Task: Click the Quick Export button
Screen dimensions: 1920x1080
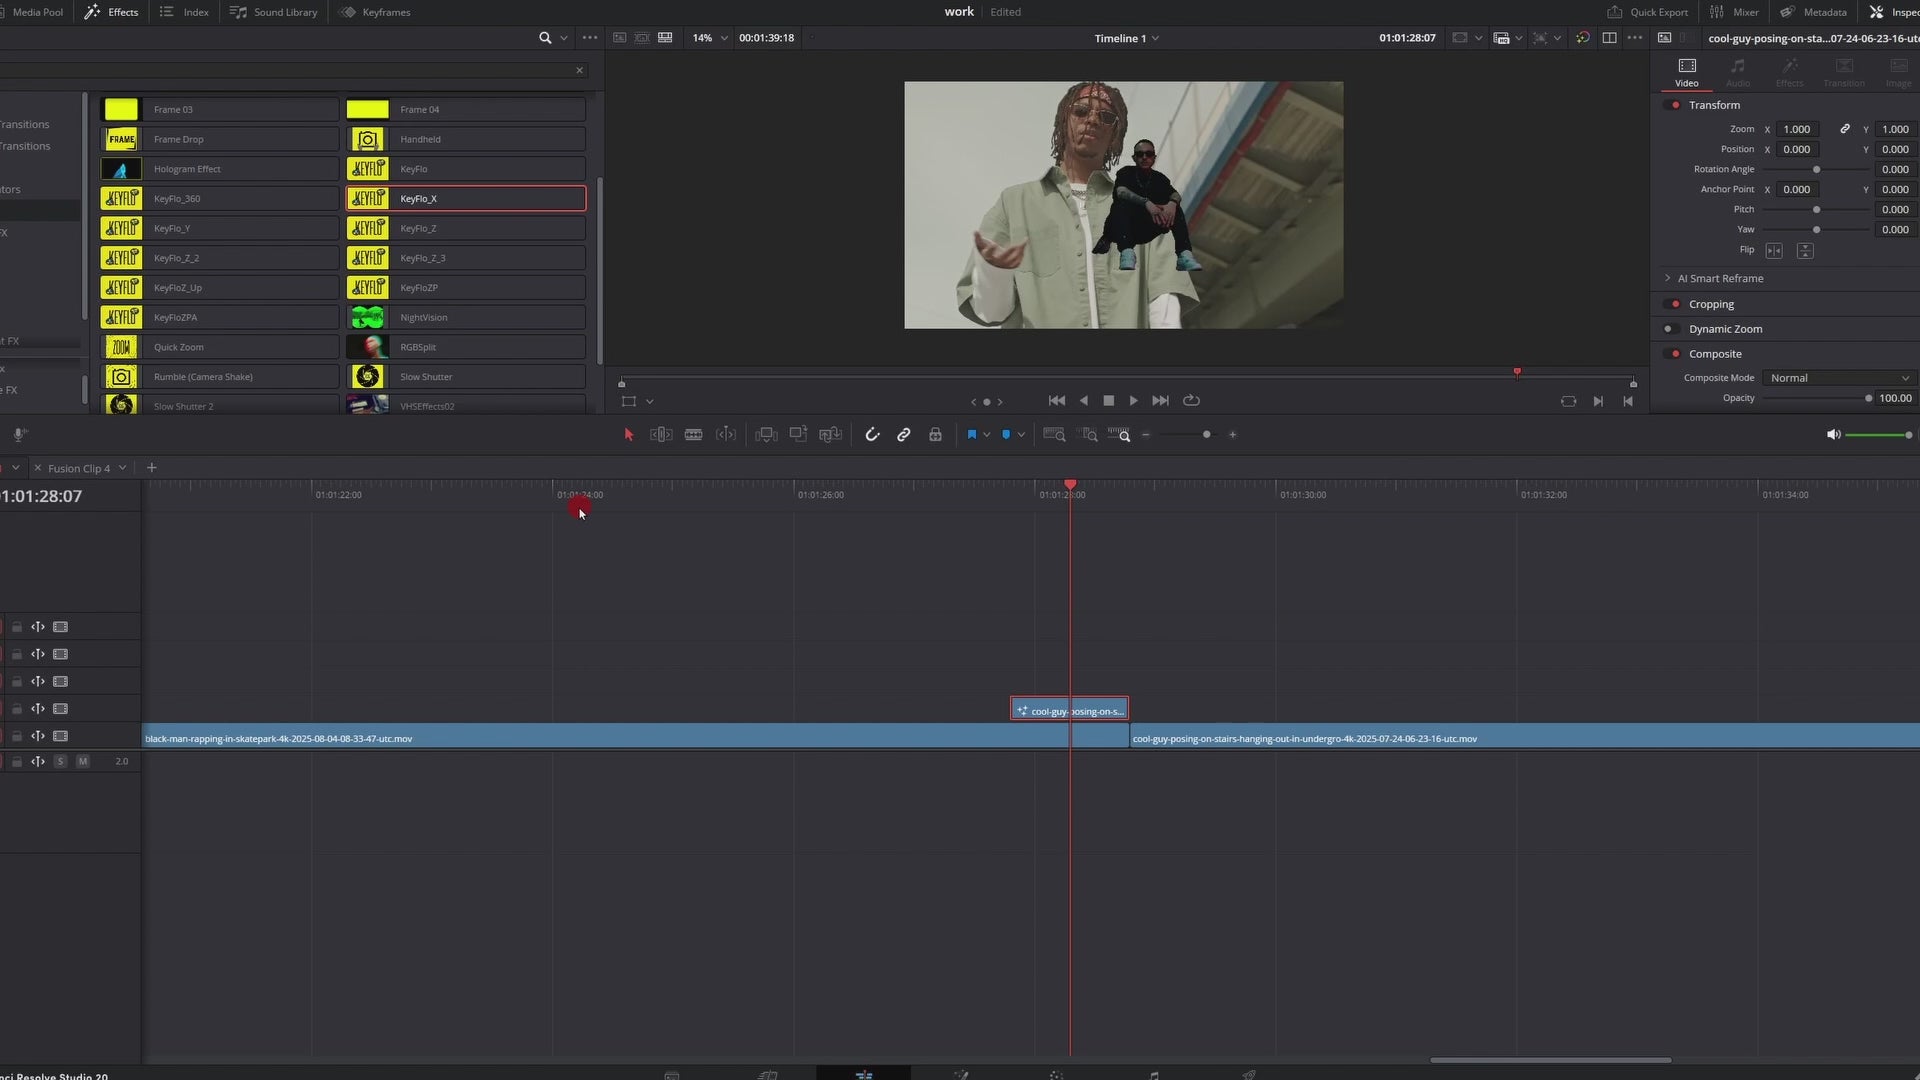Action: pyautogui.click(x=1647, y=12)
